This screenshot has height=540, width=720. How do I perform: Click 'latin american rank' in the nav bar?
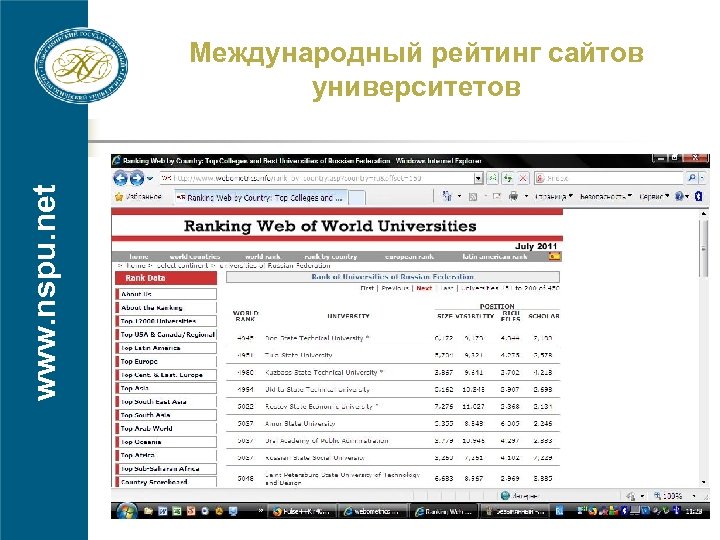pos(495,257)
